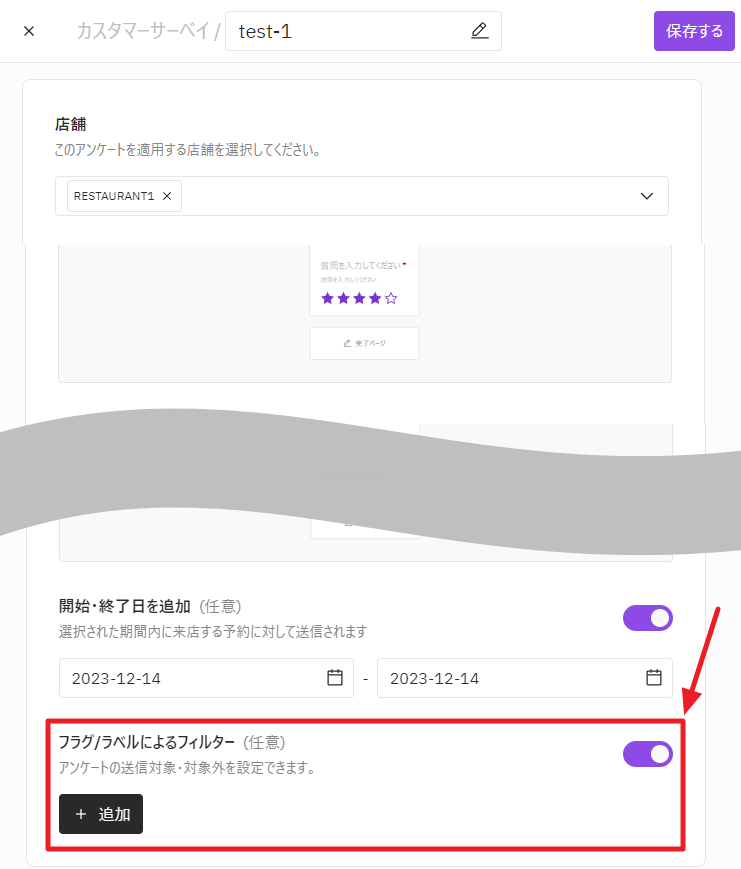The height and width of the screenshot is (869, 741).
Task: Open the store multi-select box
Action: click(400, 196)
